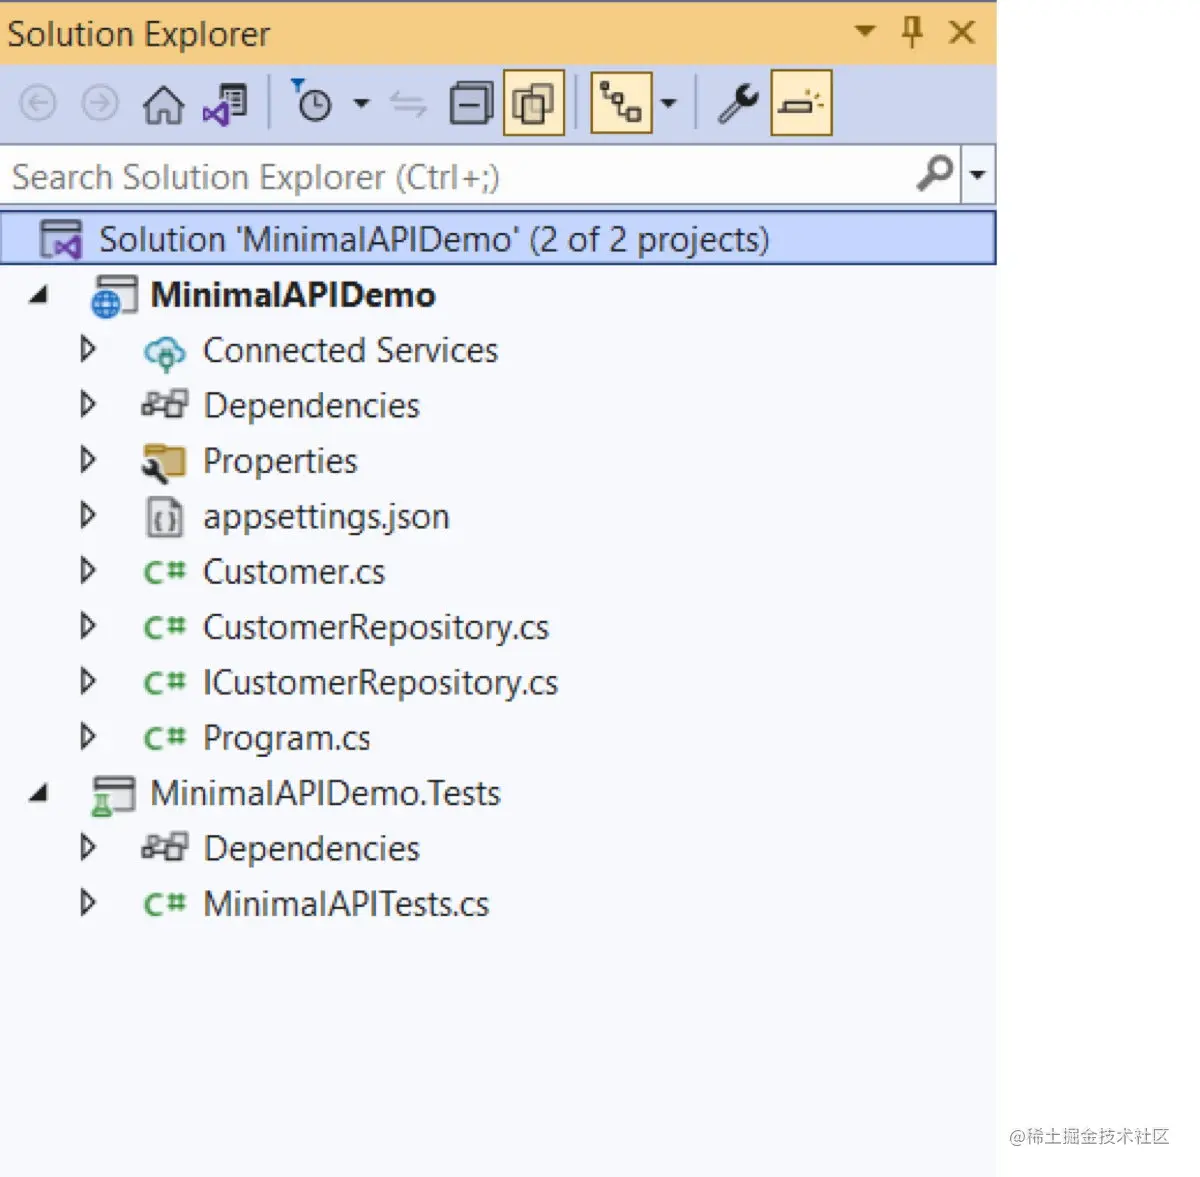Screen dimensions: 1200x1177
Task: Select CustomerRepository.cs file
Action: tap(376, 627)
